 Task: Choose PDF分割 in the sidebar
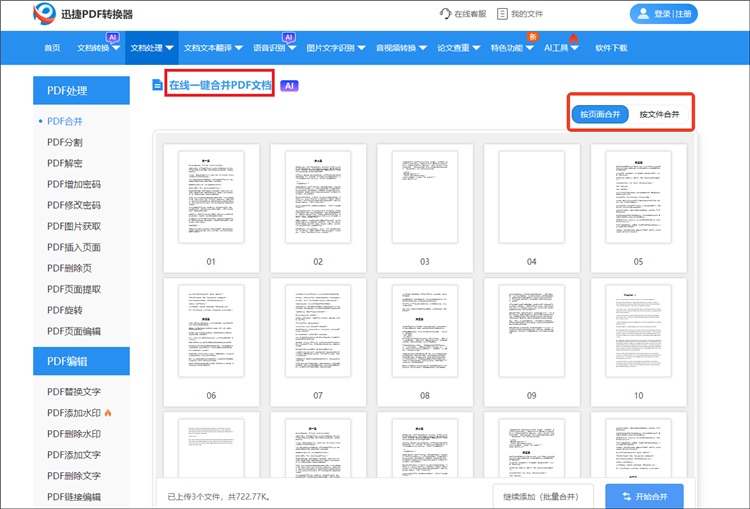tap(65, 142)
